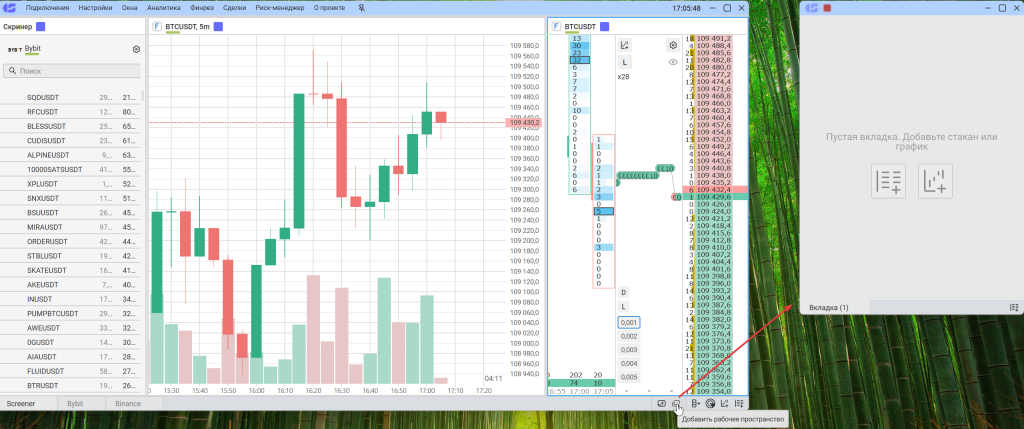Open the BTCUSDT, 5m chart symbol selector

pos(189,26)
